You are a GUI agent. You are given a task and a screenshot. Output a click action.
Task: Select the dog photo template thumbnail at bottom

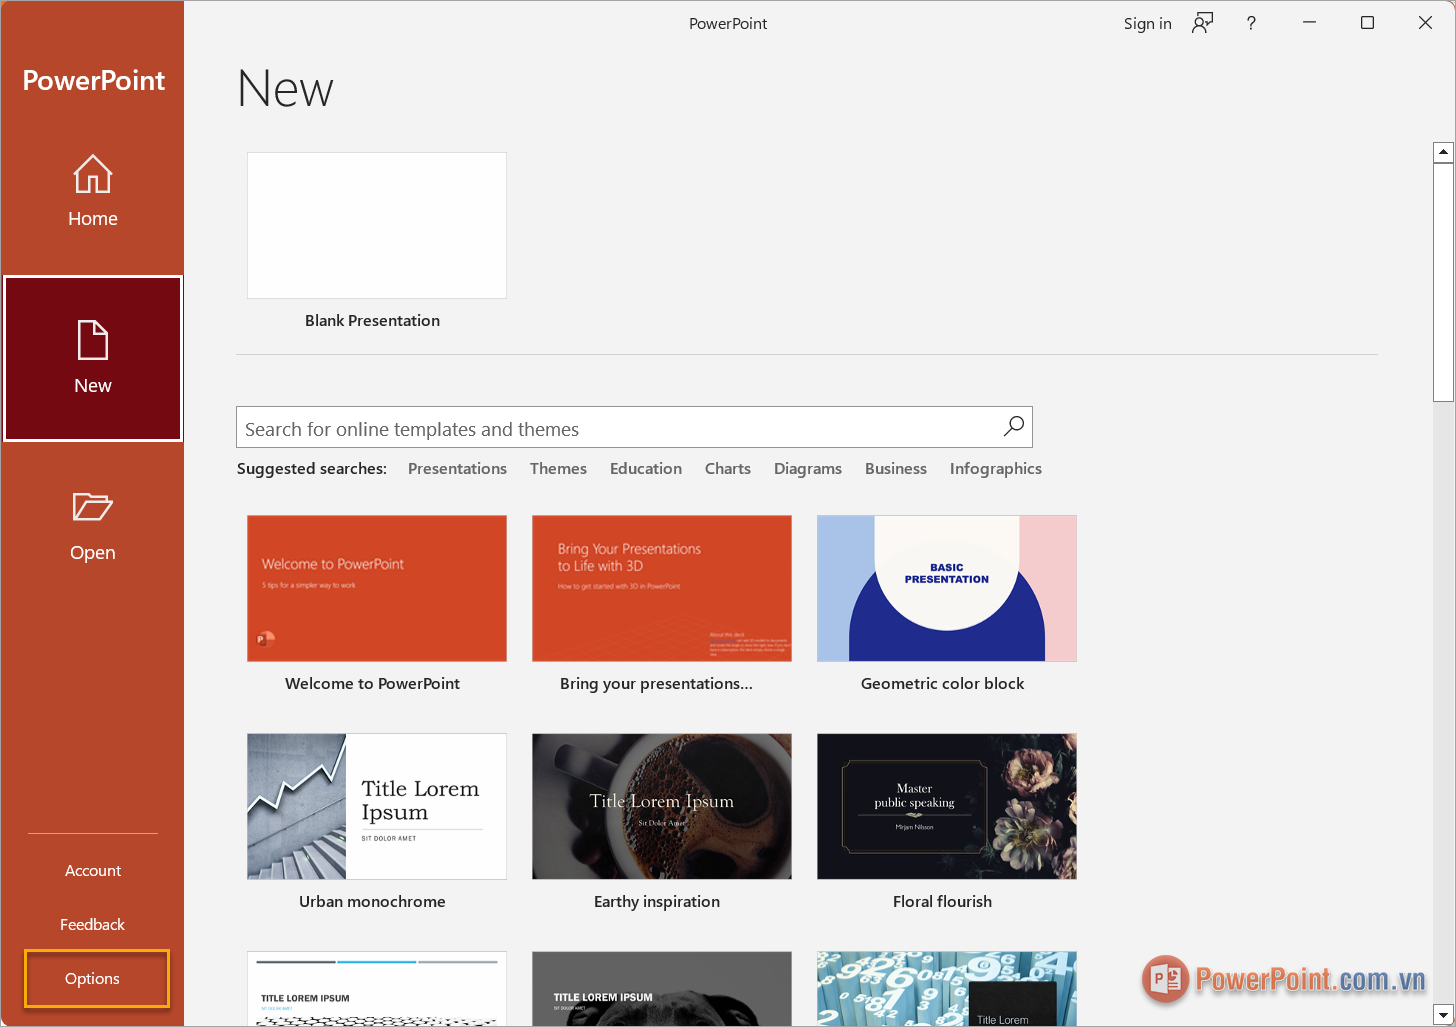click(x=662, y=988)
